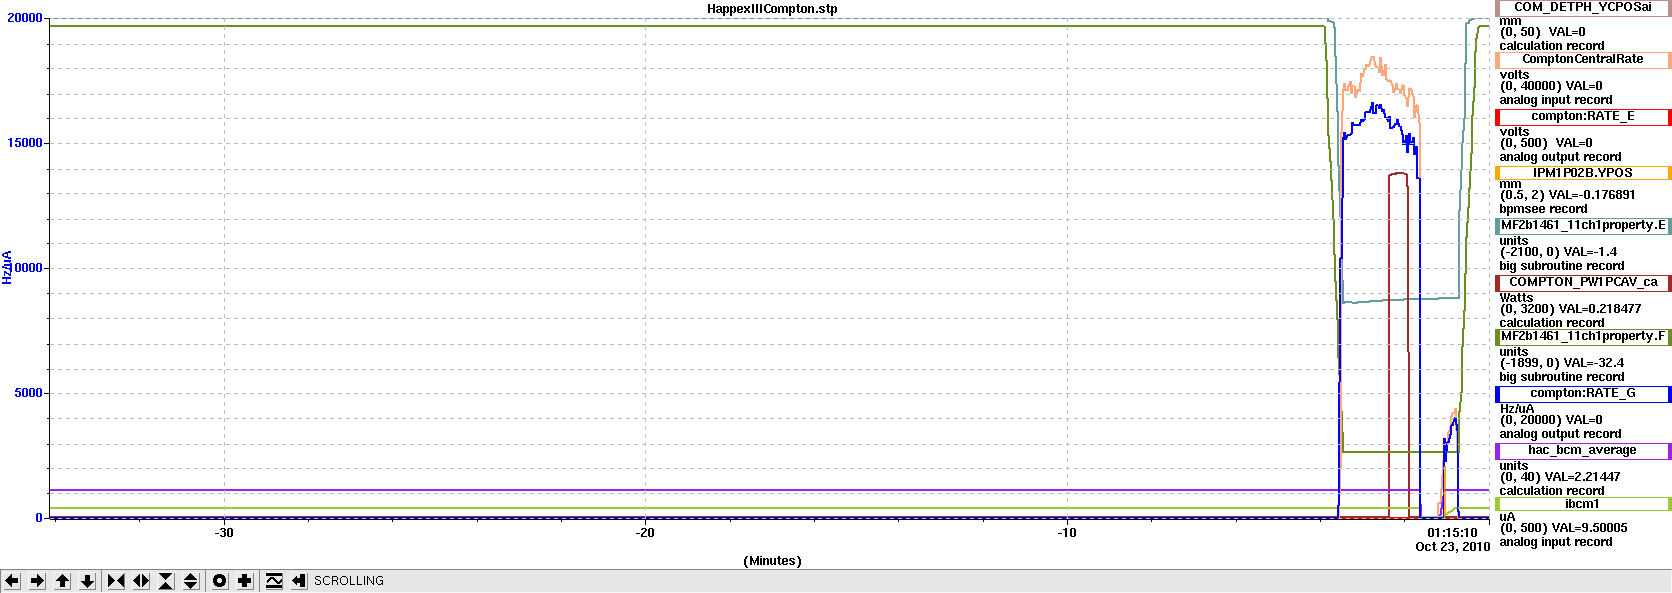Click the HappexIIICompton.stp graph title
This screenshot has height=593, width=1672.
tap(772, 9)
